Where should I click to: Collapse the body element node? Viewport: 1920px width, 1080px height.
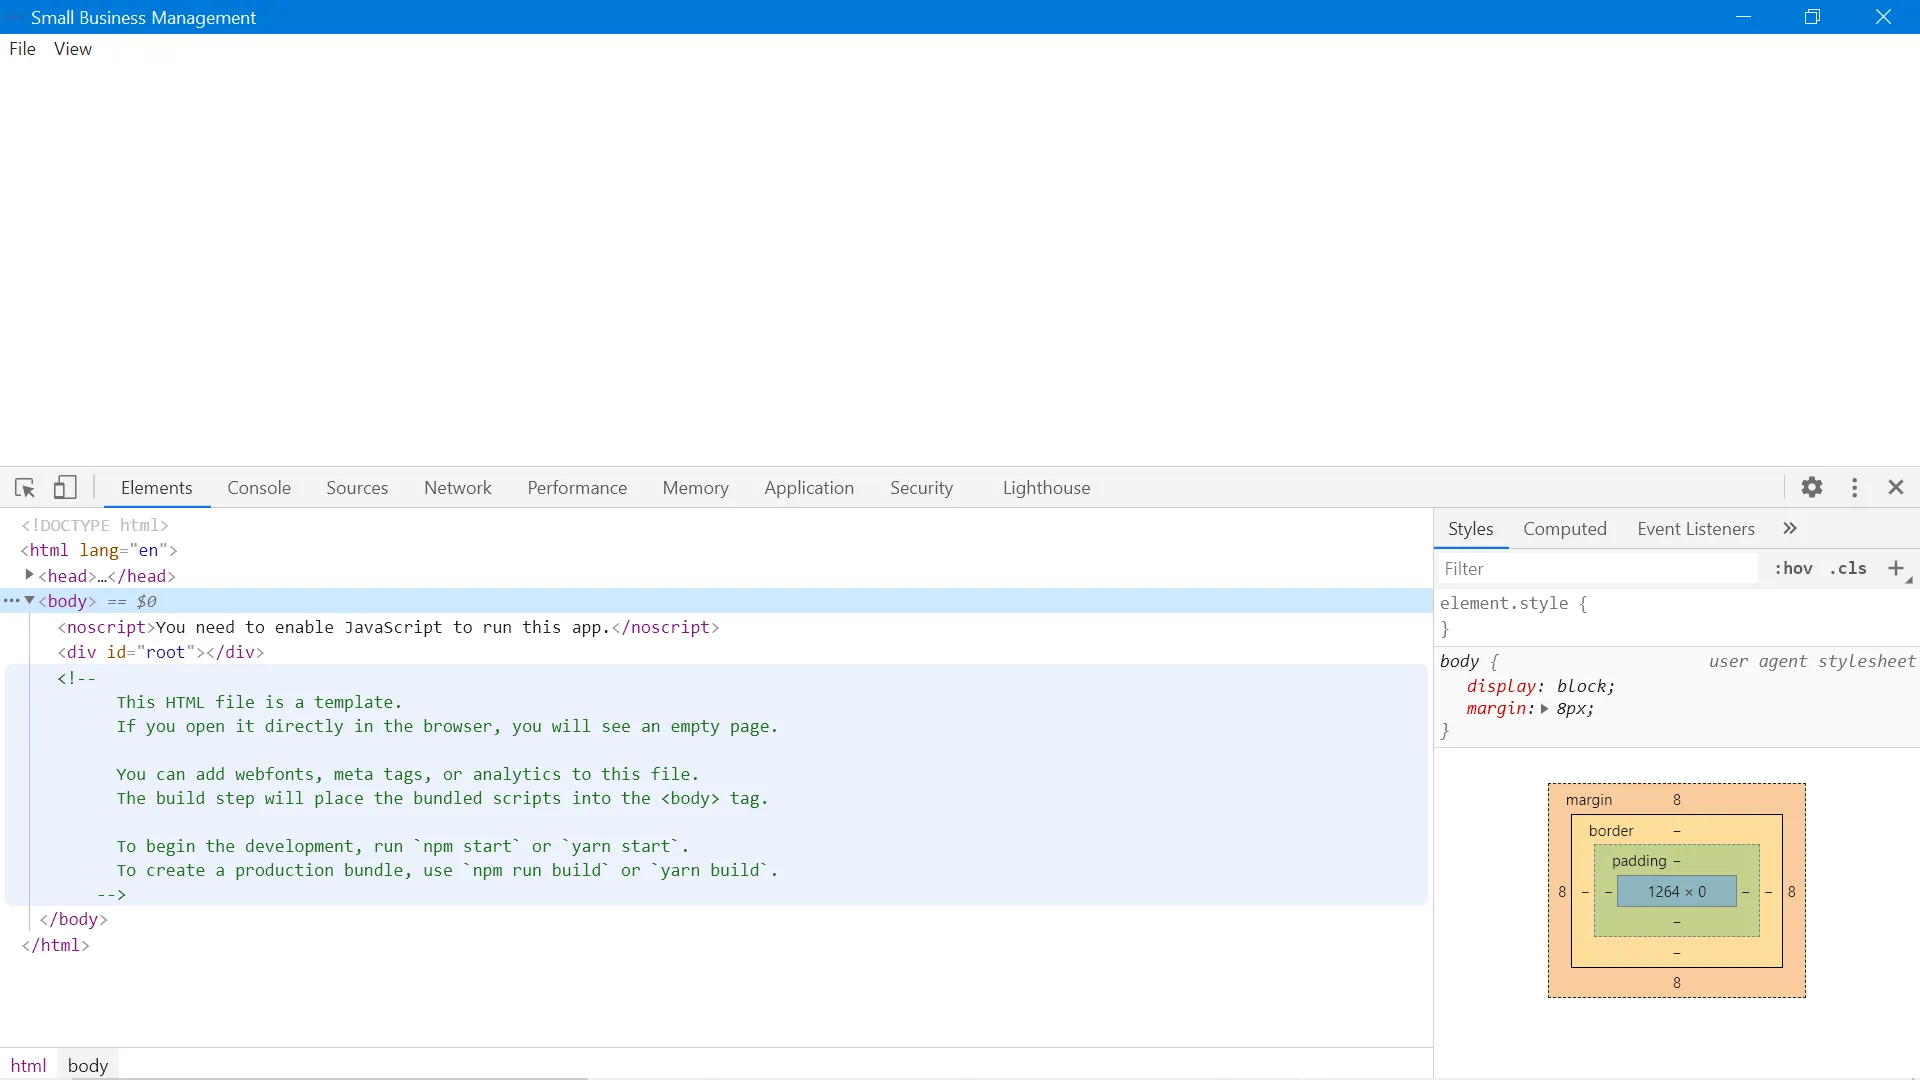point(29,601)
